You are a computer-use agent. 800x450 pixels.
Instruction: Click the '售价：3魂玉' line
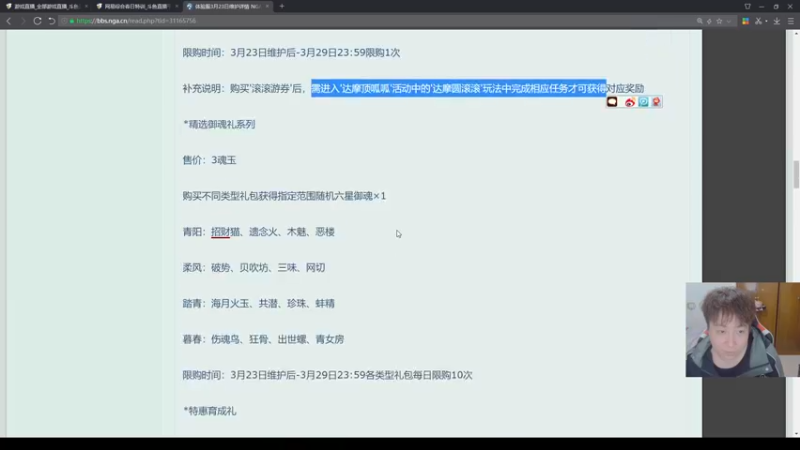209,160
